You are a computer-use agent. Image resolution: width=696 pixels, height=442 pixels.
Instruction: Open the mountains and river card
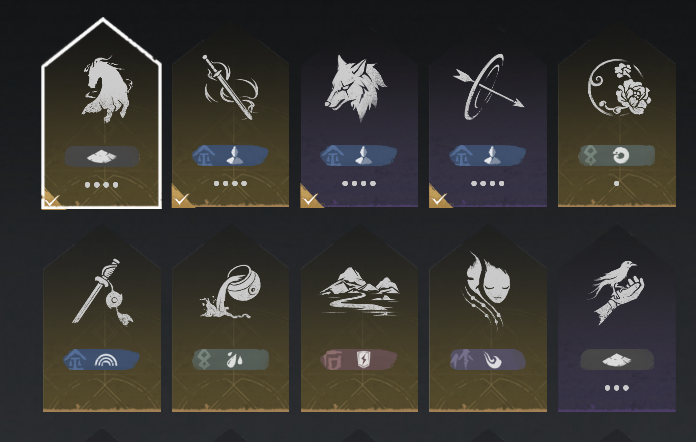[x=359, y=318]
